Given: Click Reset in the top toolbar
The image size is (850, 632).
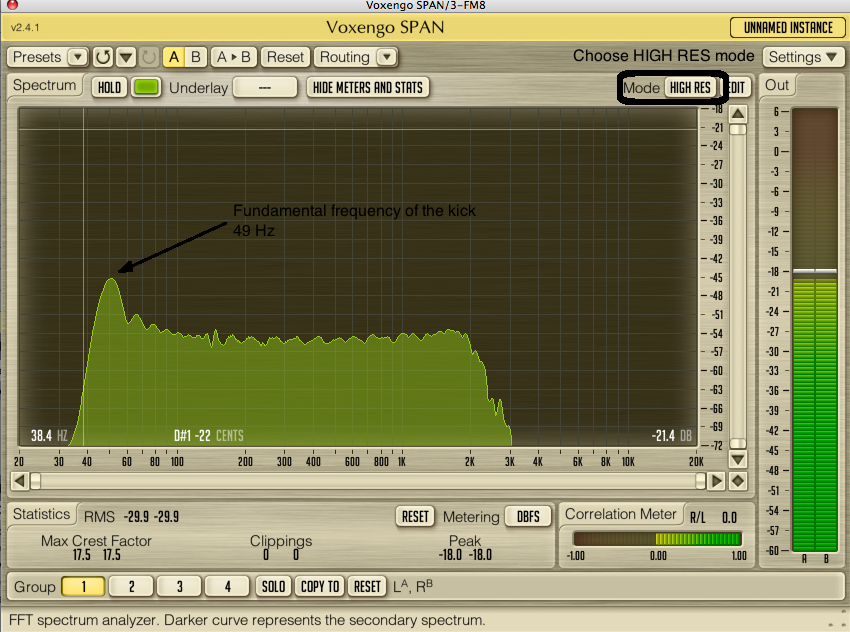Looking at the screenshot, I should point(285,57).
